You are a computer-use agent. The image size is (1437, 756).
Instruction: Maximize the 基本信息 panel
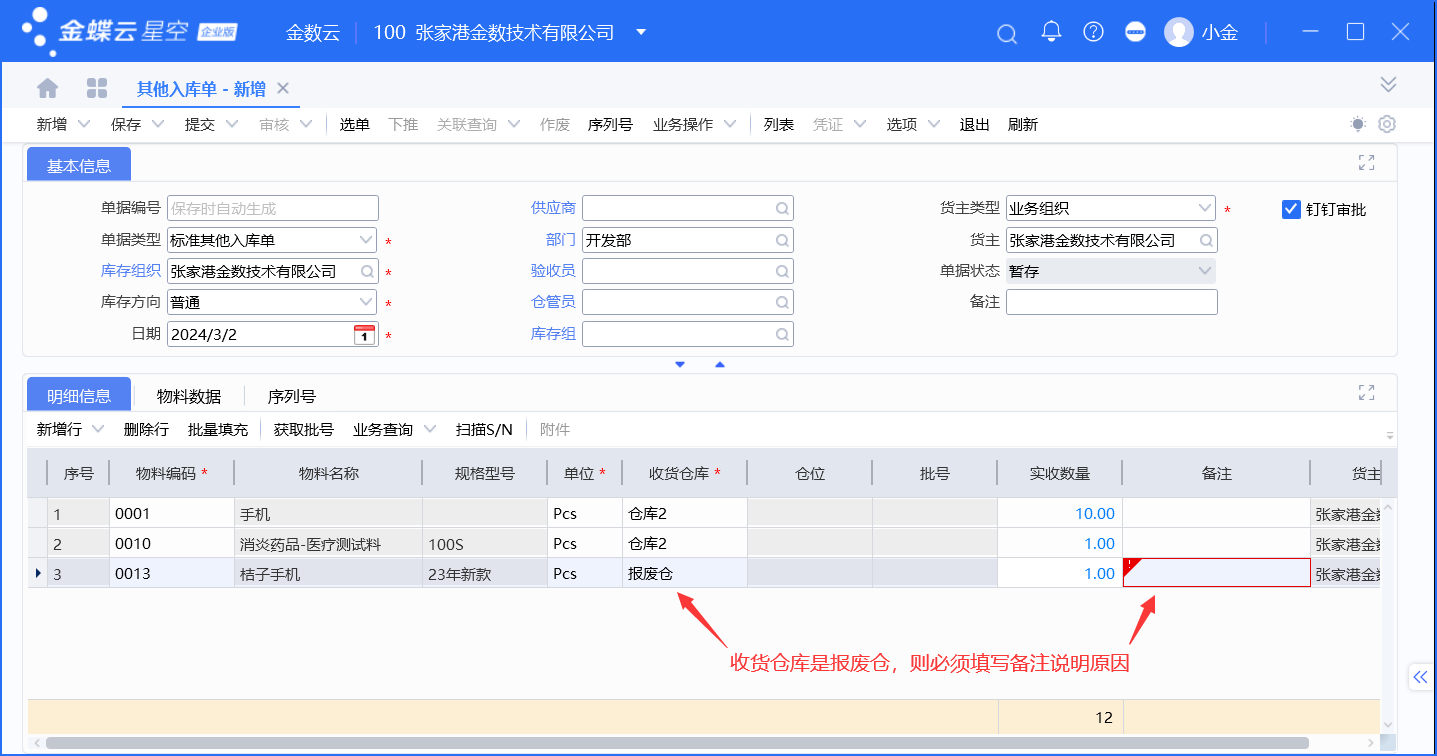coord(1367,163)
